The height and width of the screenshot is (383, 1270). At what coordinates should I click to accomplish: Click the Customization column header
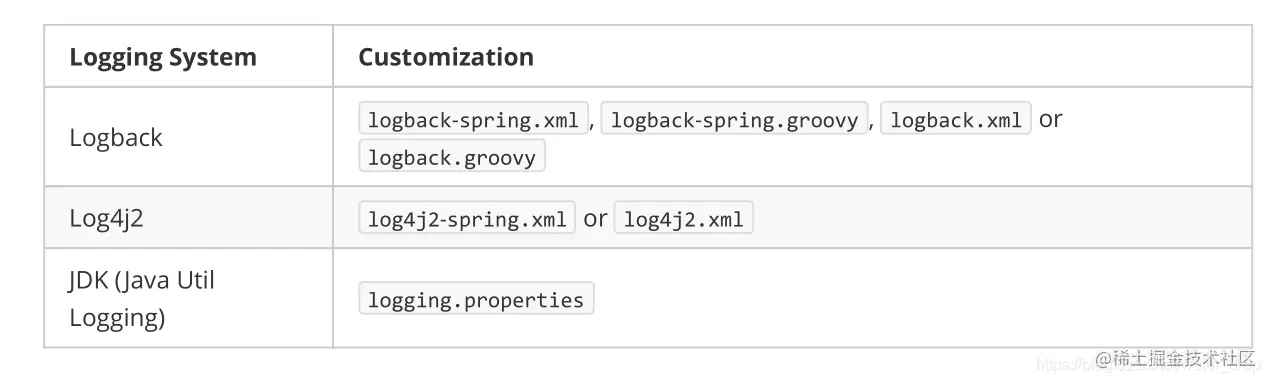tap(446, 57)
